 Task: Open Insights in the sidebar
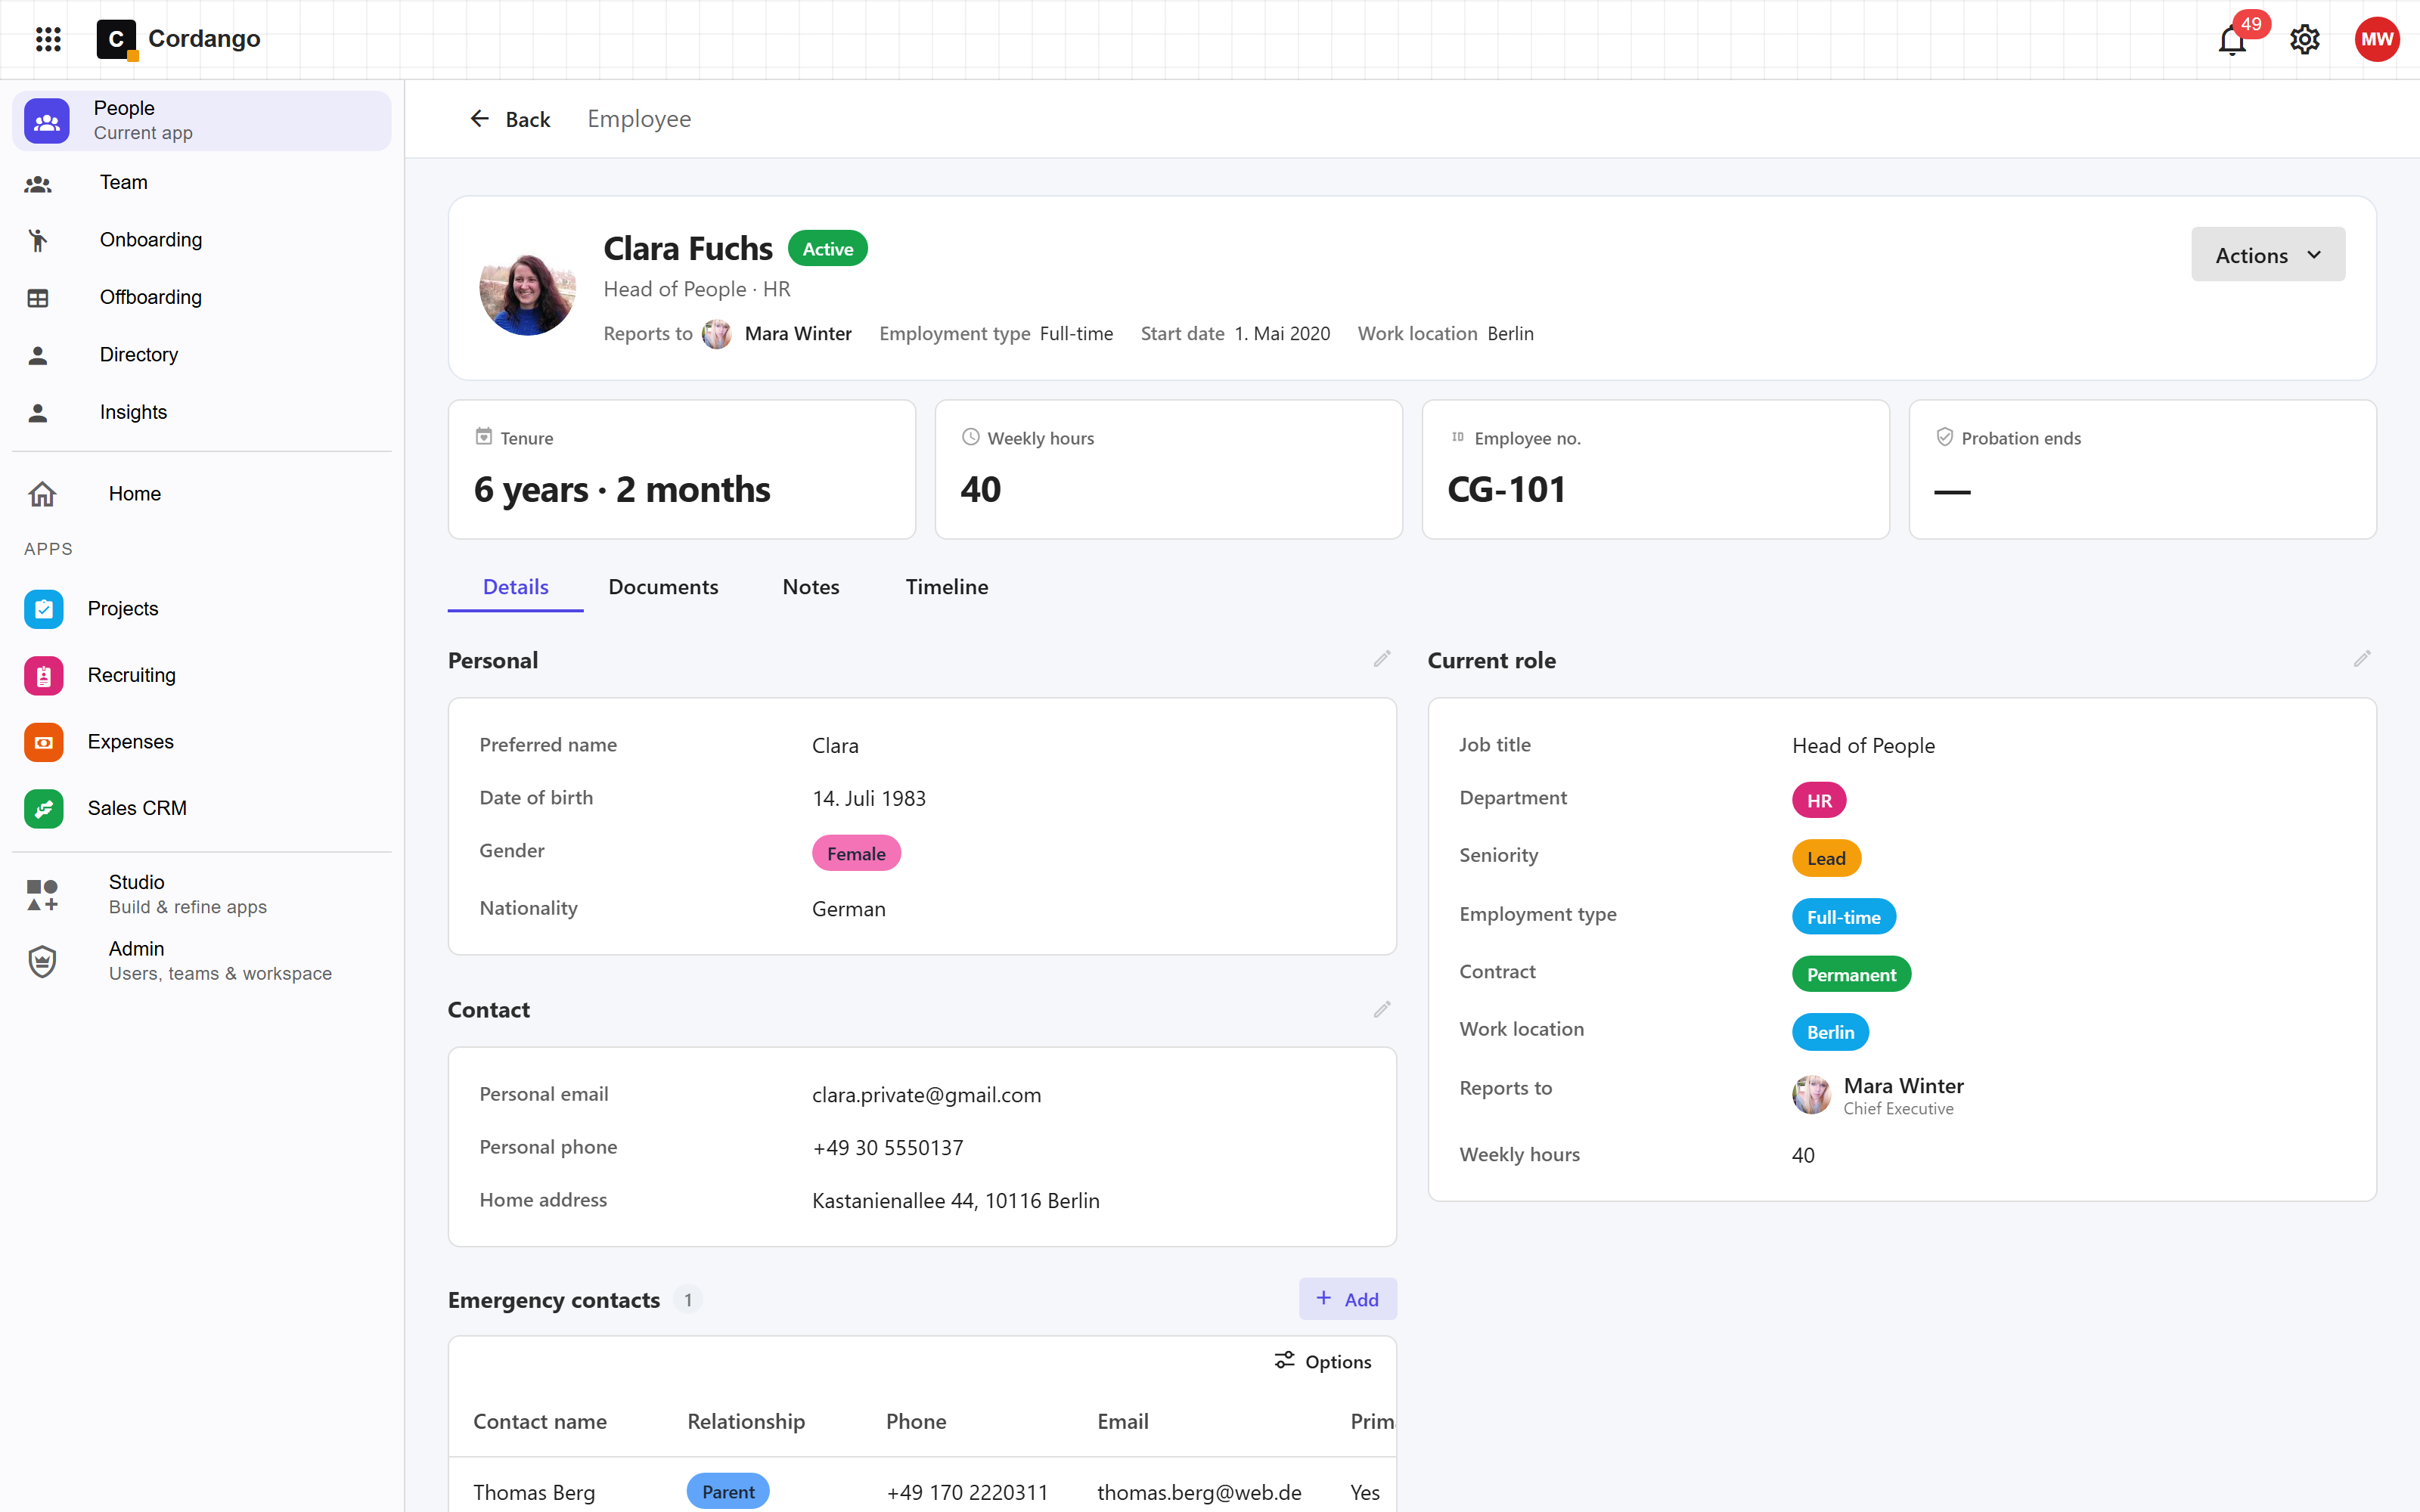tap(201, 413)
